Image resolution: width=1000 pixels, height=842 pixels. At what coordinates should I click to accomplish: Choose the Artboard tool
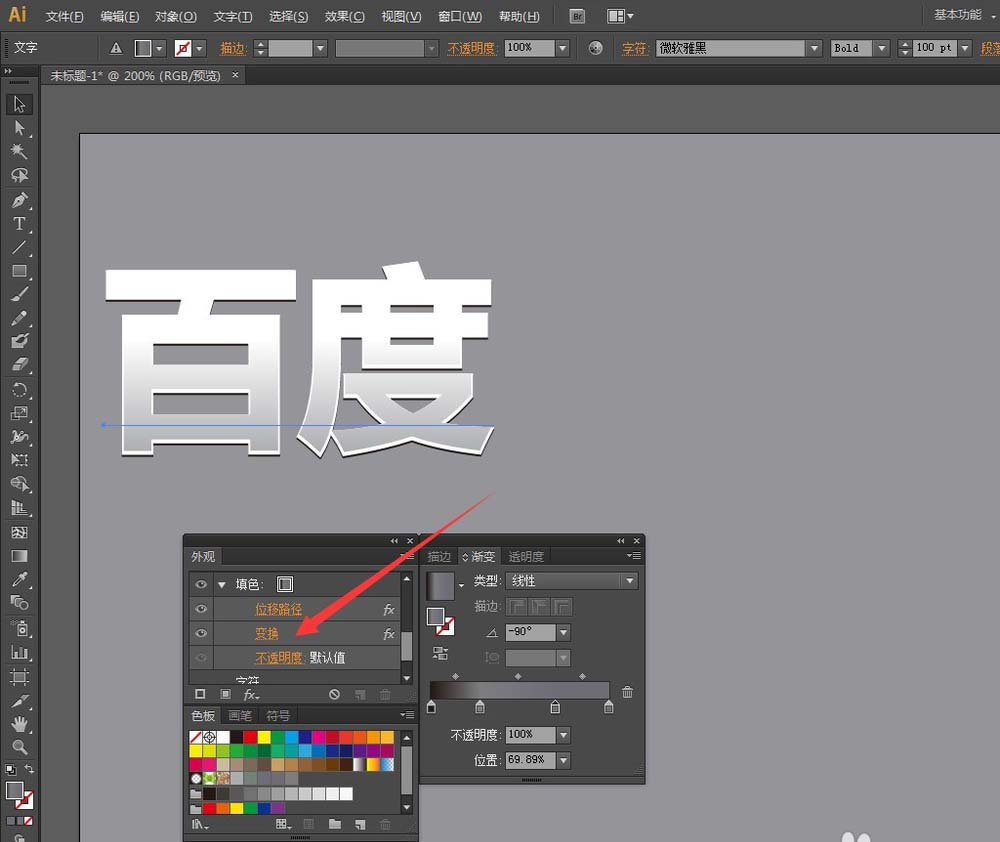coord(19,677)
